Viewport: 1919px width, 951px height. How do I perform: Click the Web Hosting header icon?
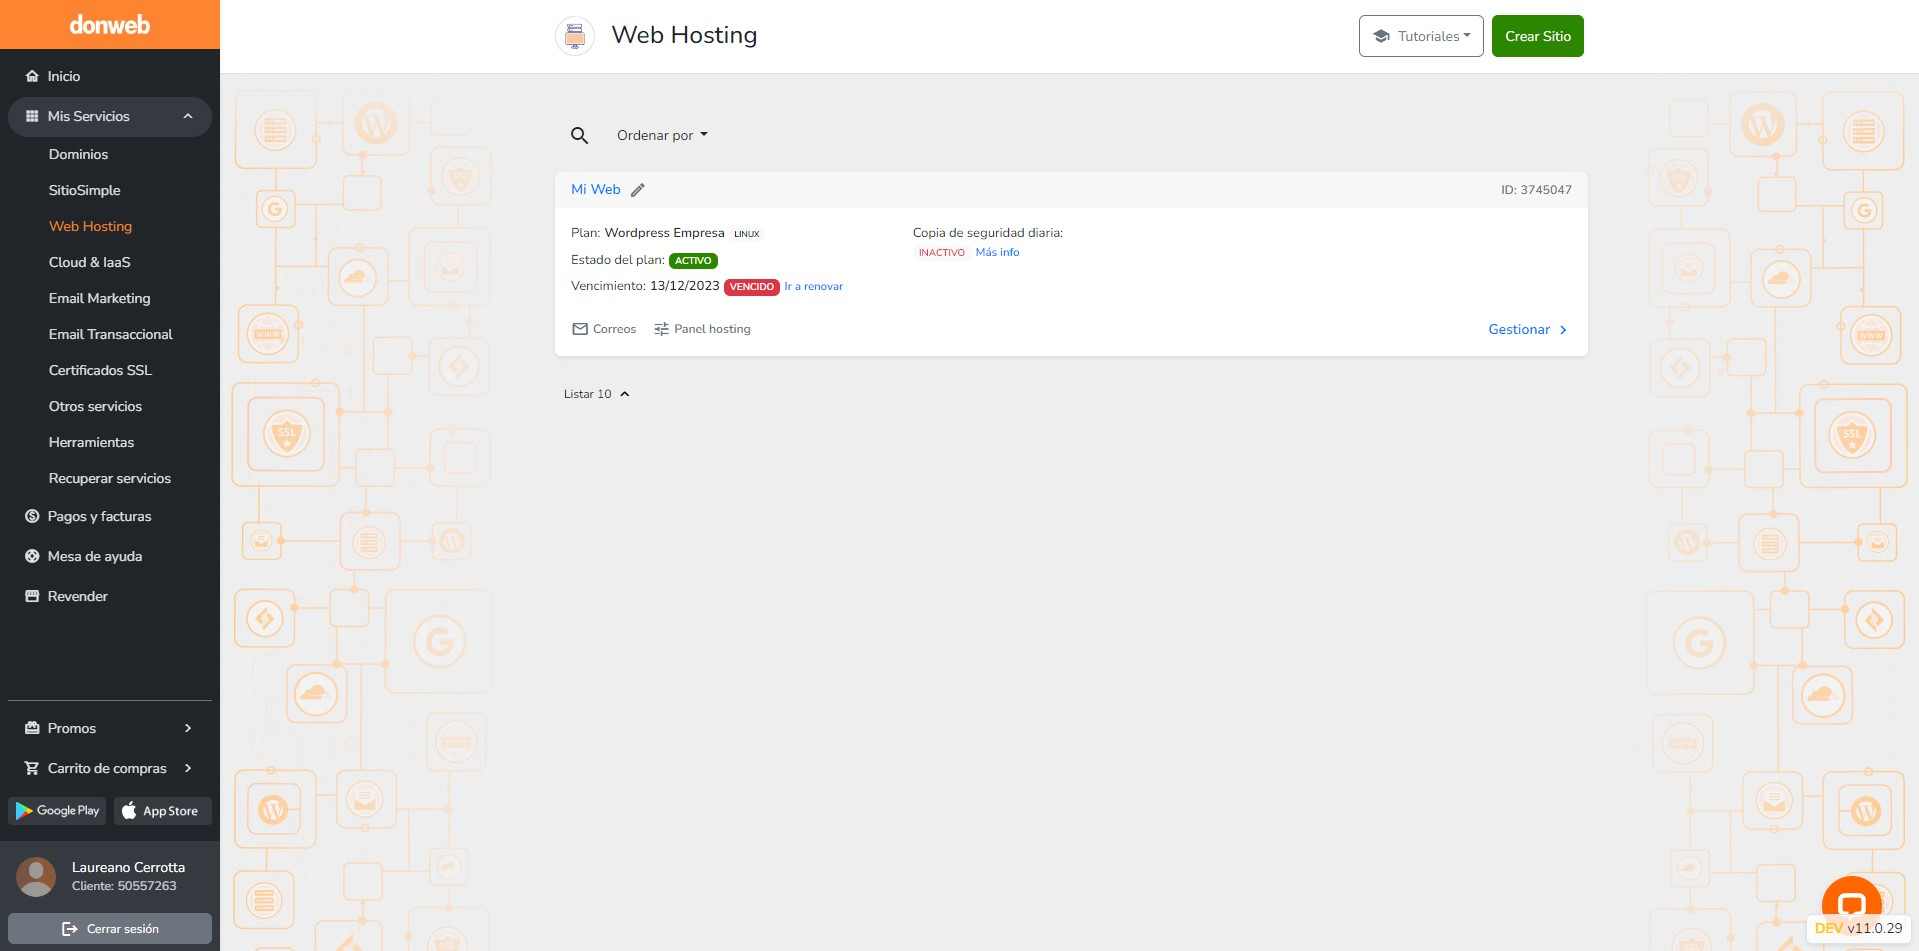575,36
